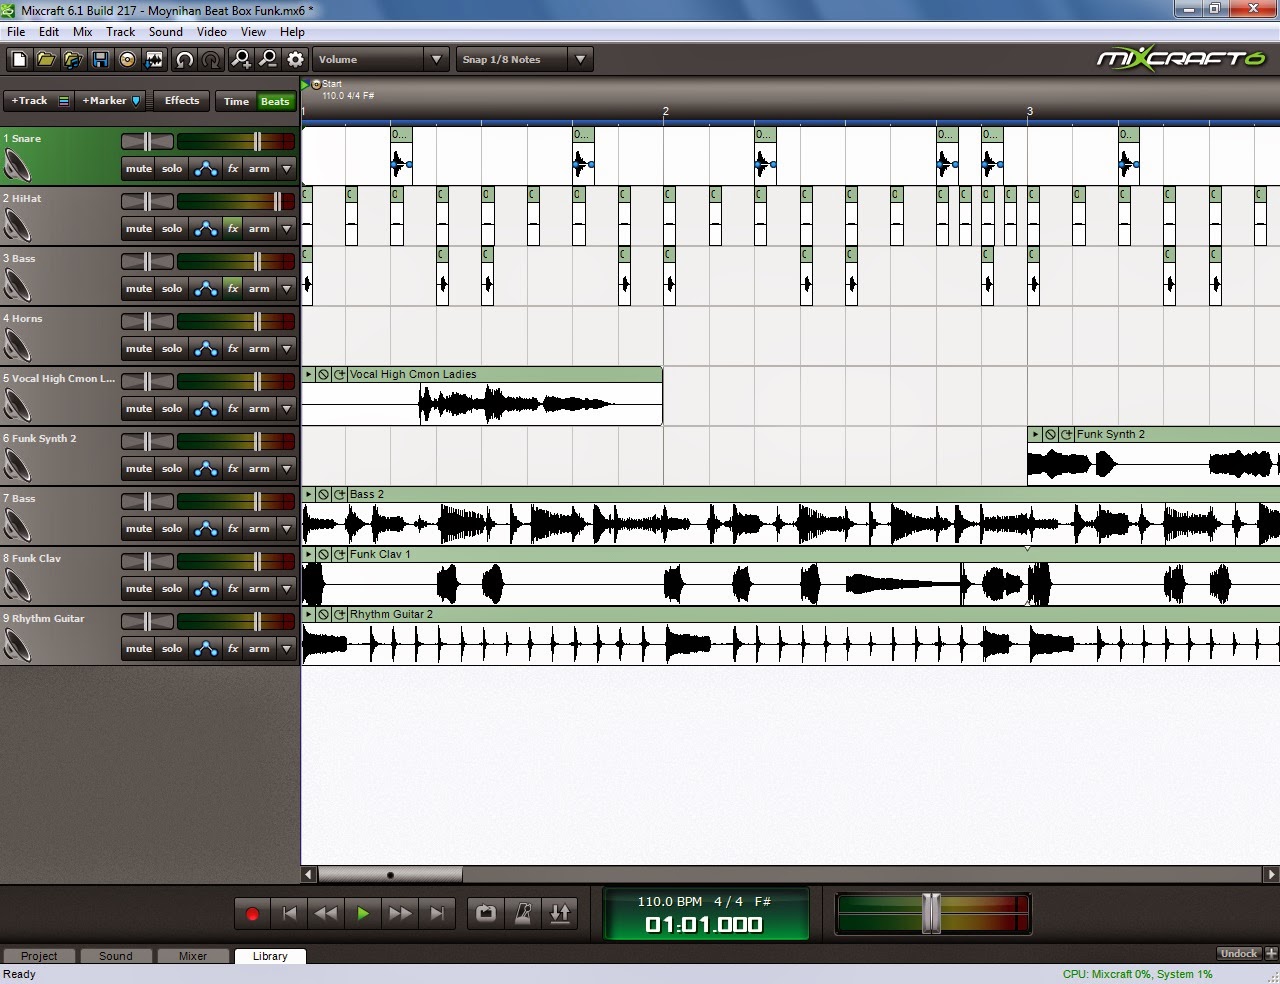Viewport: 1280px width, 984px height.
Task: Click the fast forward button
Action: 400,913
